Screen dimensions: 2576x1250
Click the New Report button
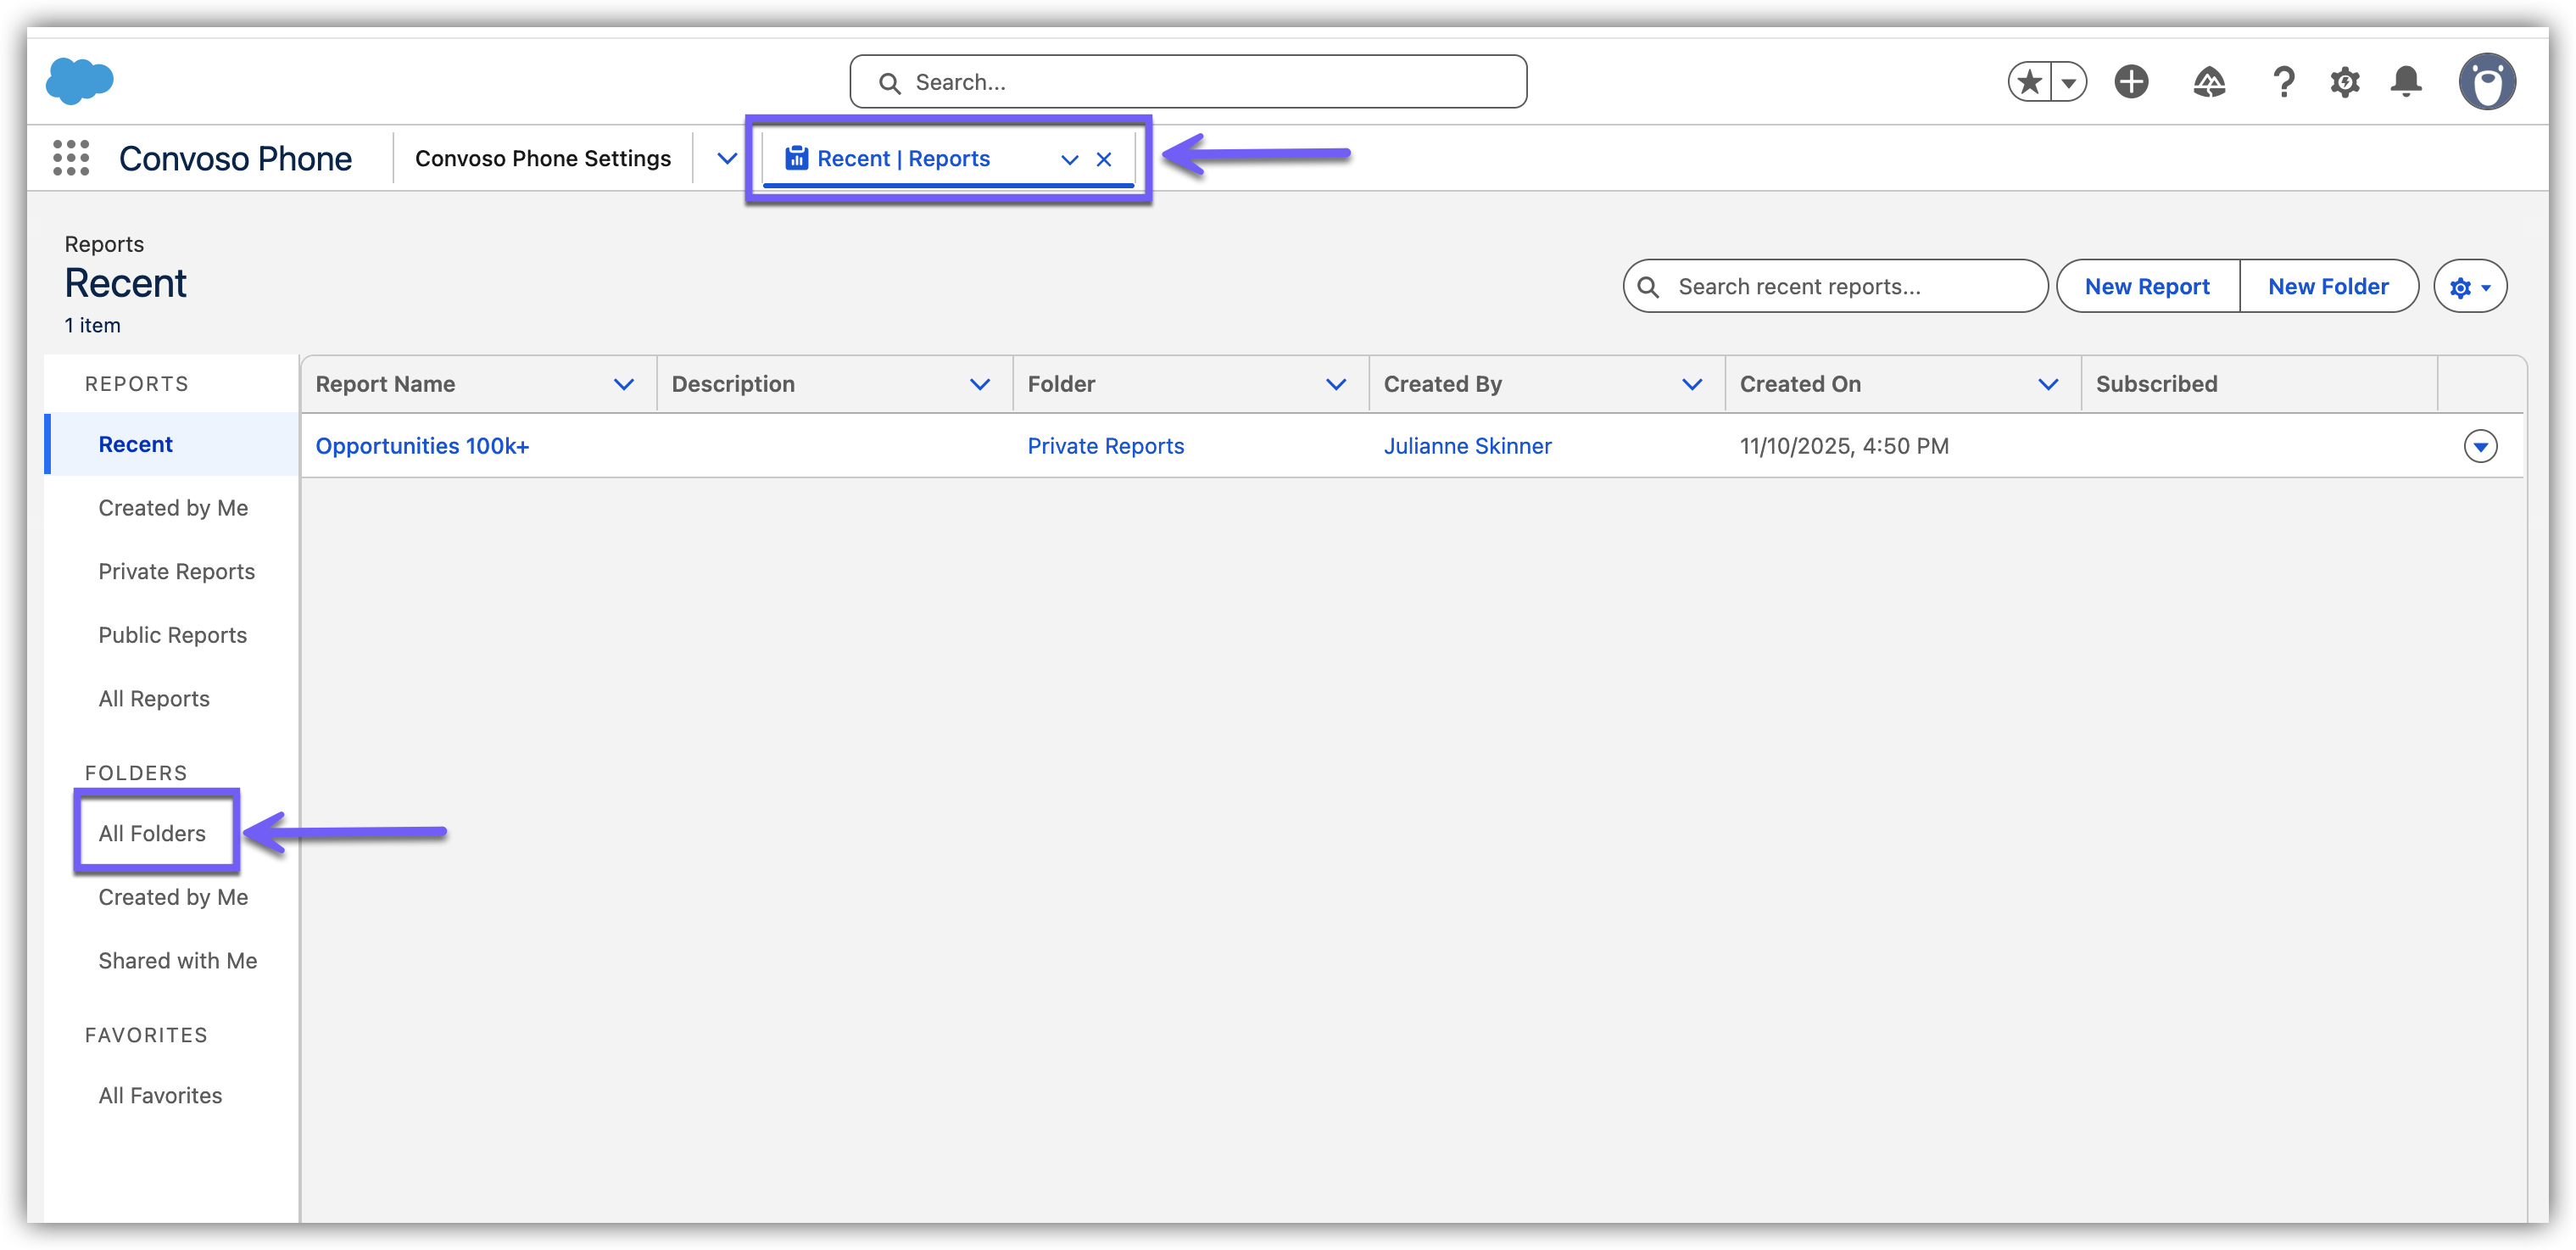(x=2147, y=287)
